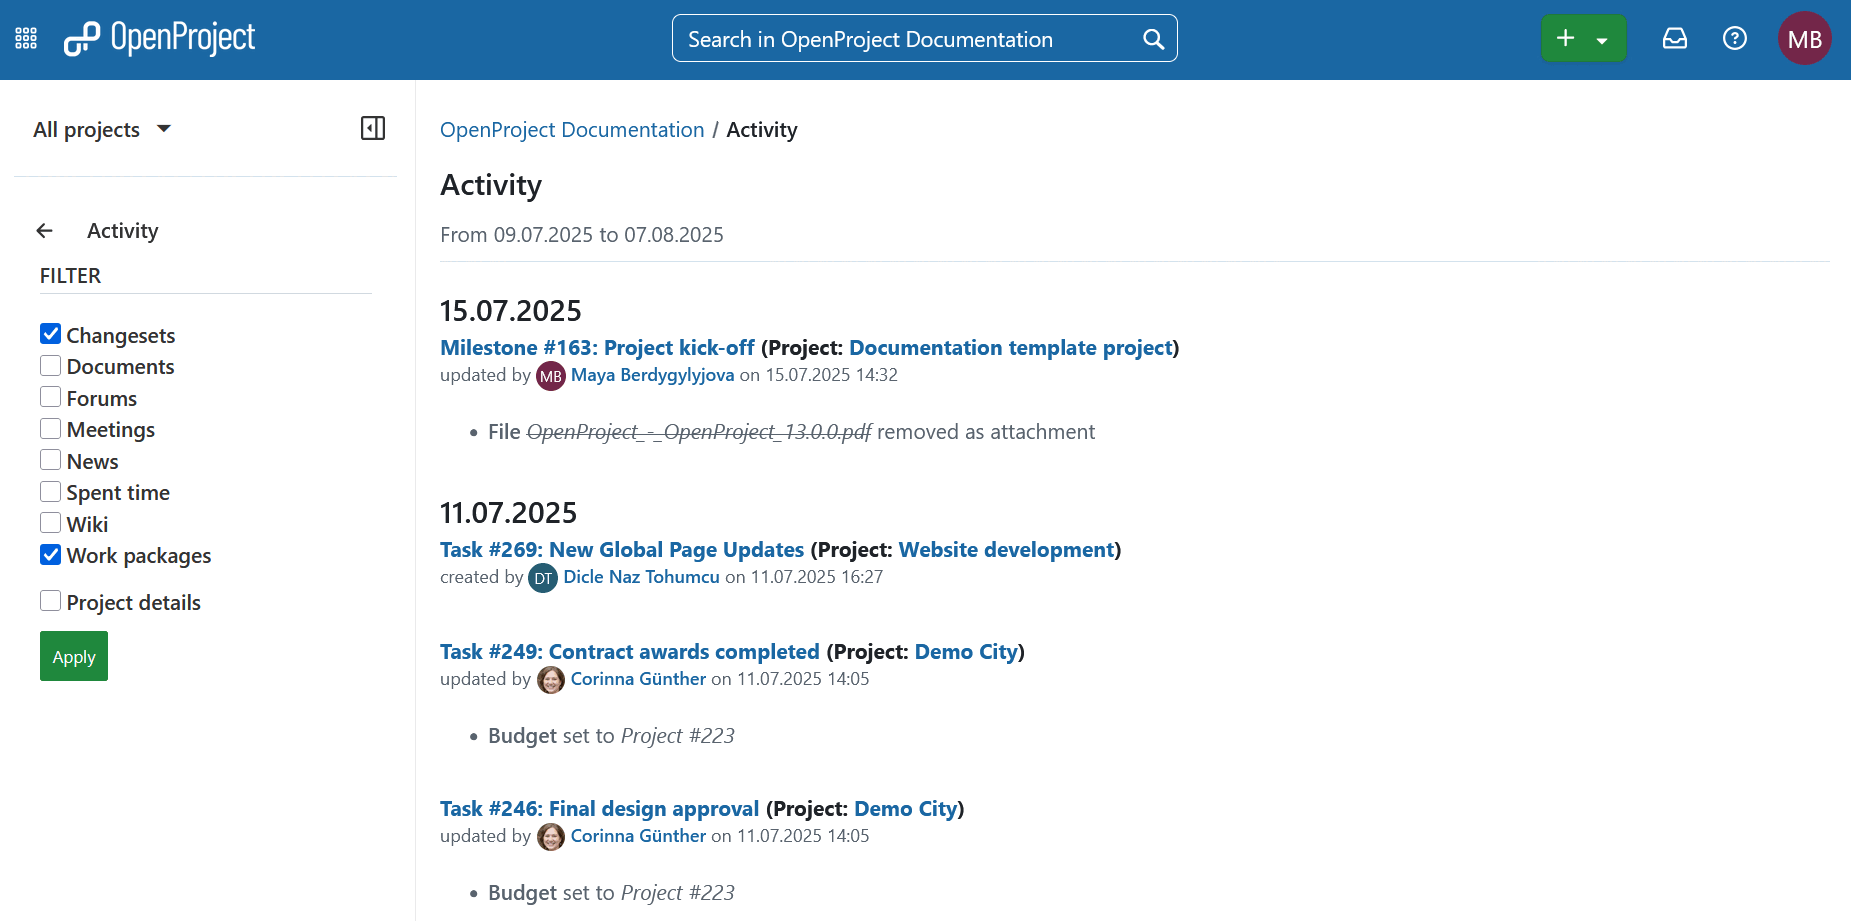Collapse the project sidebar
The image size is (1851, 921).
[372, 128]
